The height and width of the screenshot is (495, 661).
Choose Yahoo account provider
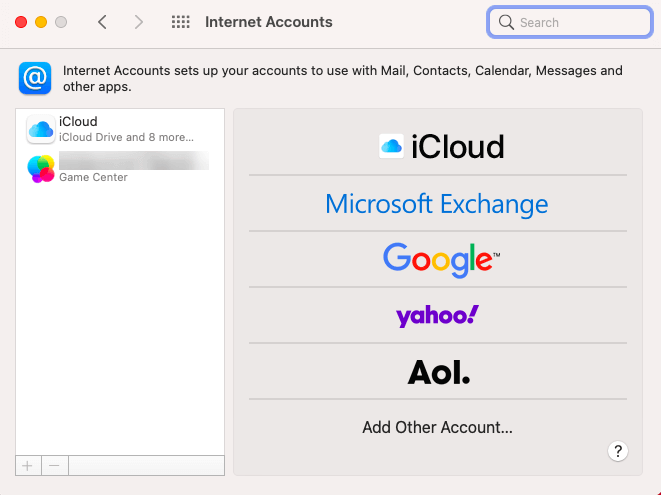click(x=438, y=315)
